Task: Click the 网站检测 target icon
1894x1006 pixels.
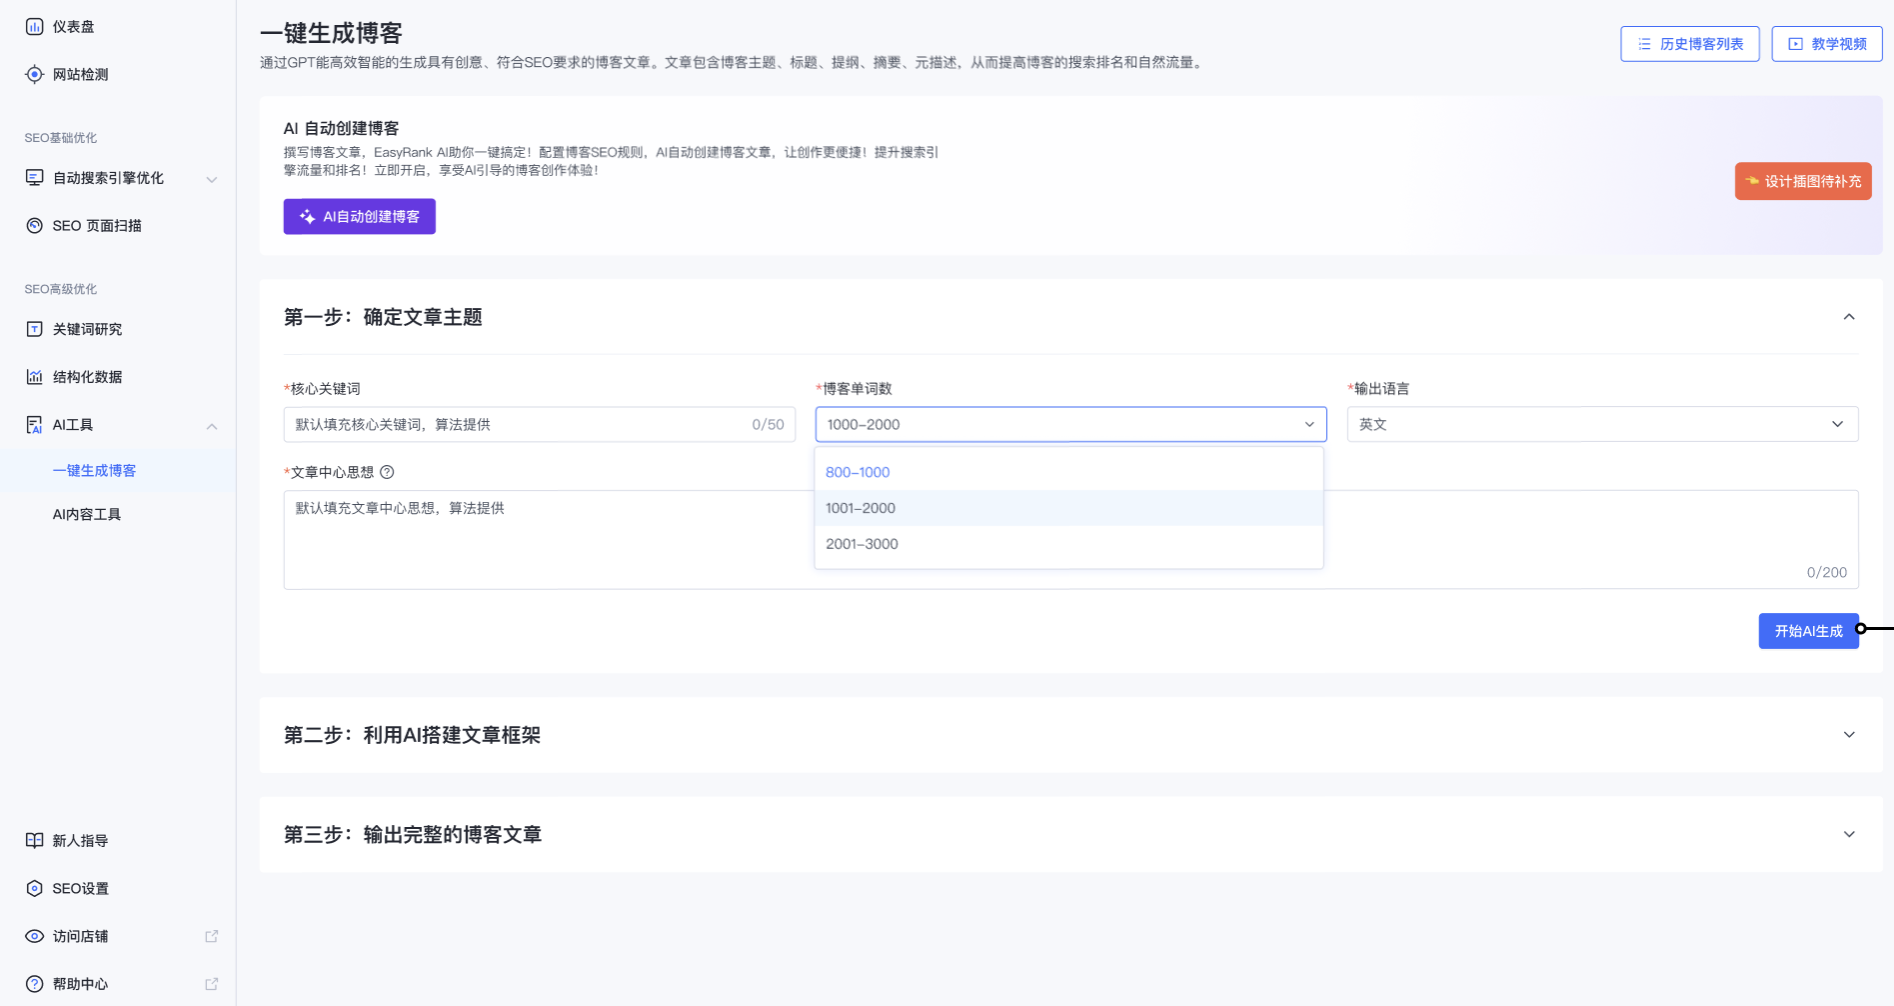Action: [x=34, y=74]
